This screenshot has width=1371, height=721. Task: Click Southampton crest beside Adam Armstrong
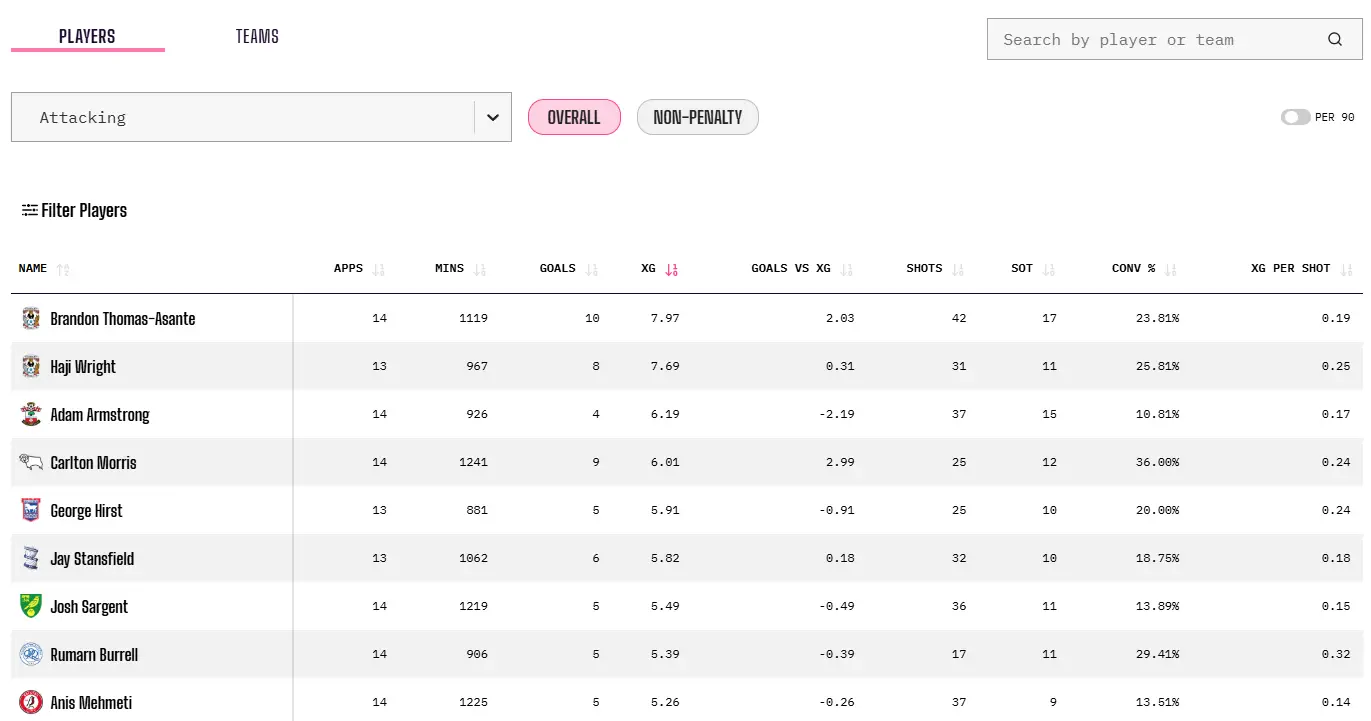(31, 414)
